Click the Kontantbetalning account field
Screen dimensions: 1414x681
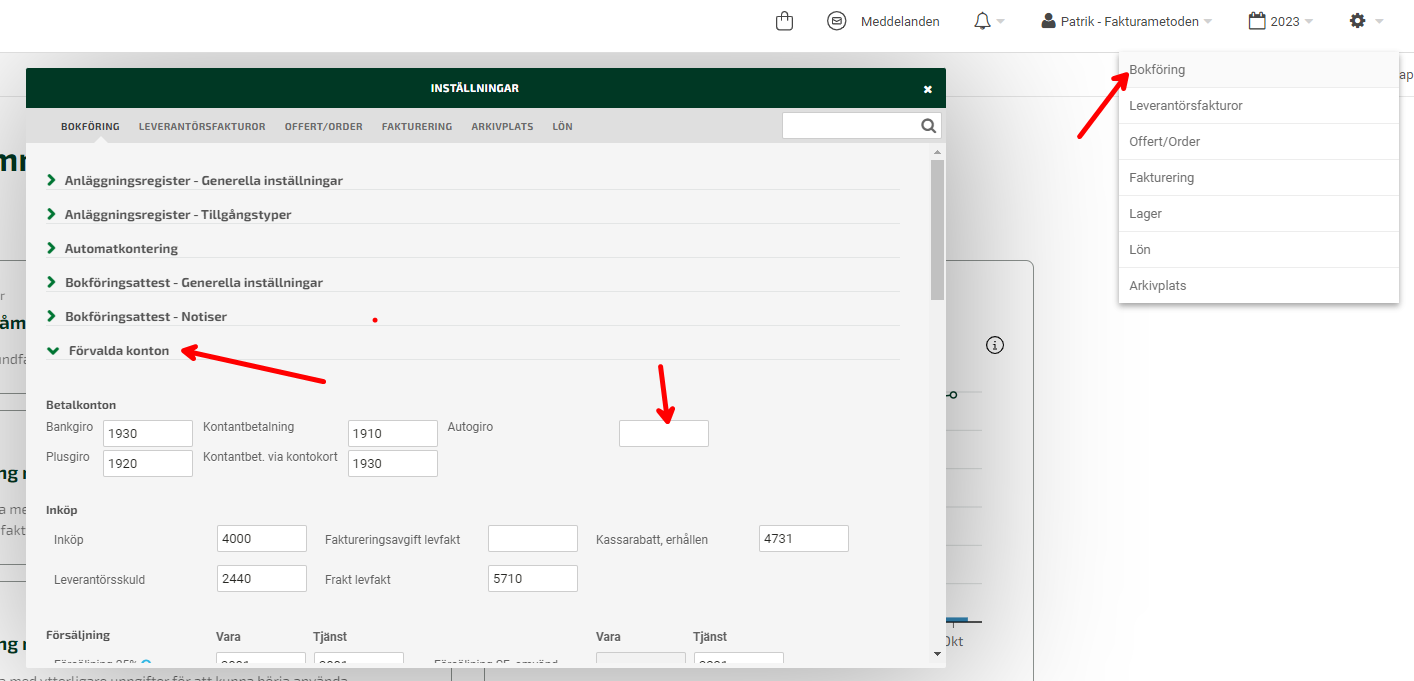pos(393,433)
